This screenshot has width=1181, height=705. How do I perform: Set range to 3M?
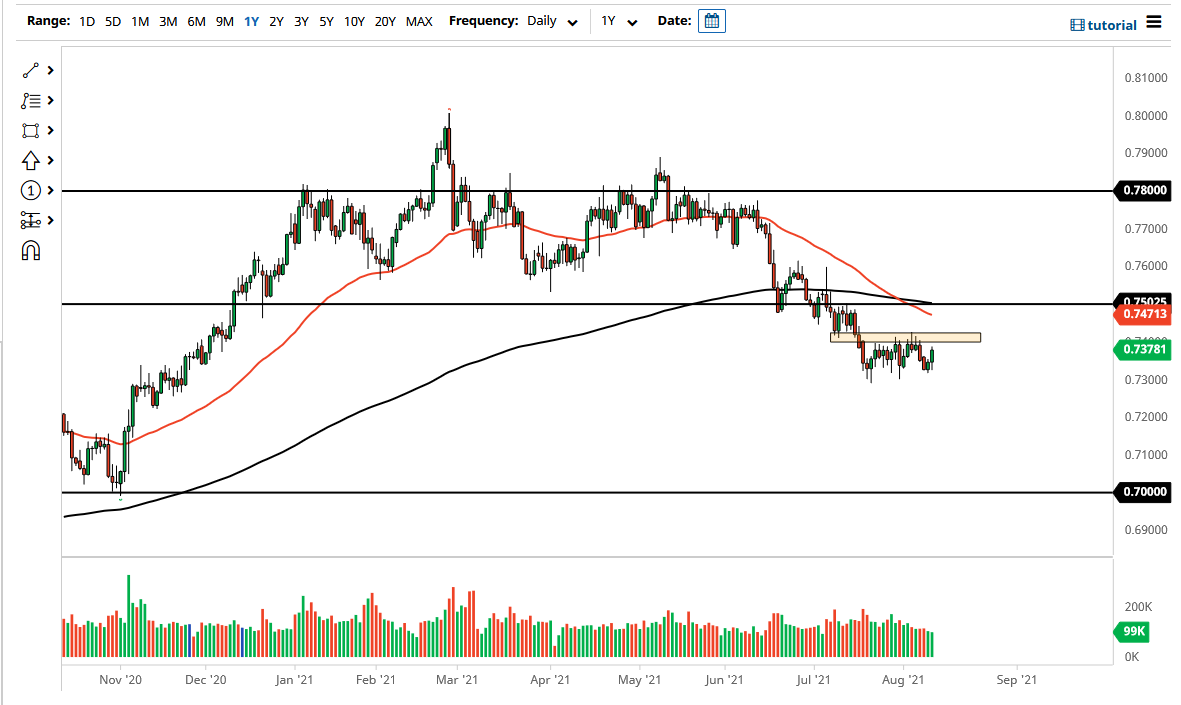168,21
